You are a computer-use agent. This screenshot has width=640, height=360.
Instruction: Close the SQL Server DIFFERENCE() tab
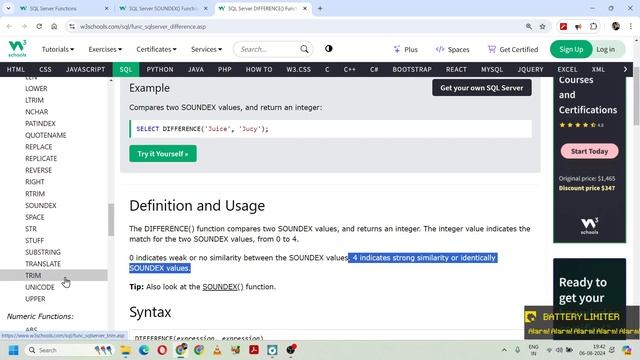305,8
